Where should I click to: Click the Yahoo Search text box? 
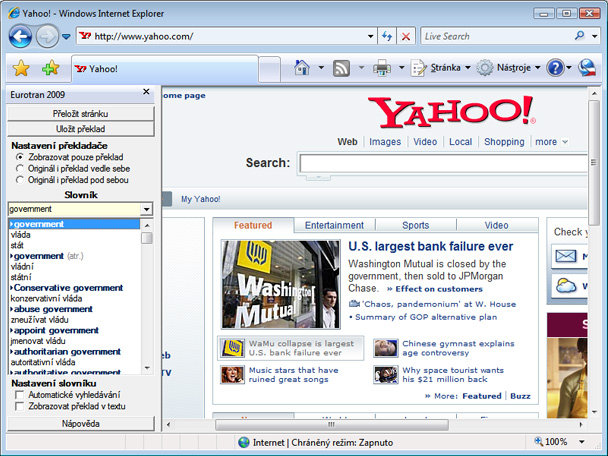443,163
